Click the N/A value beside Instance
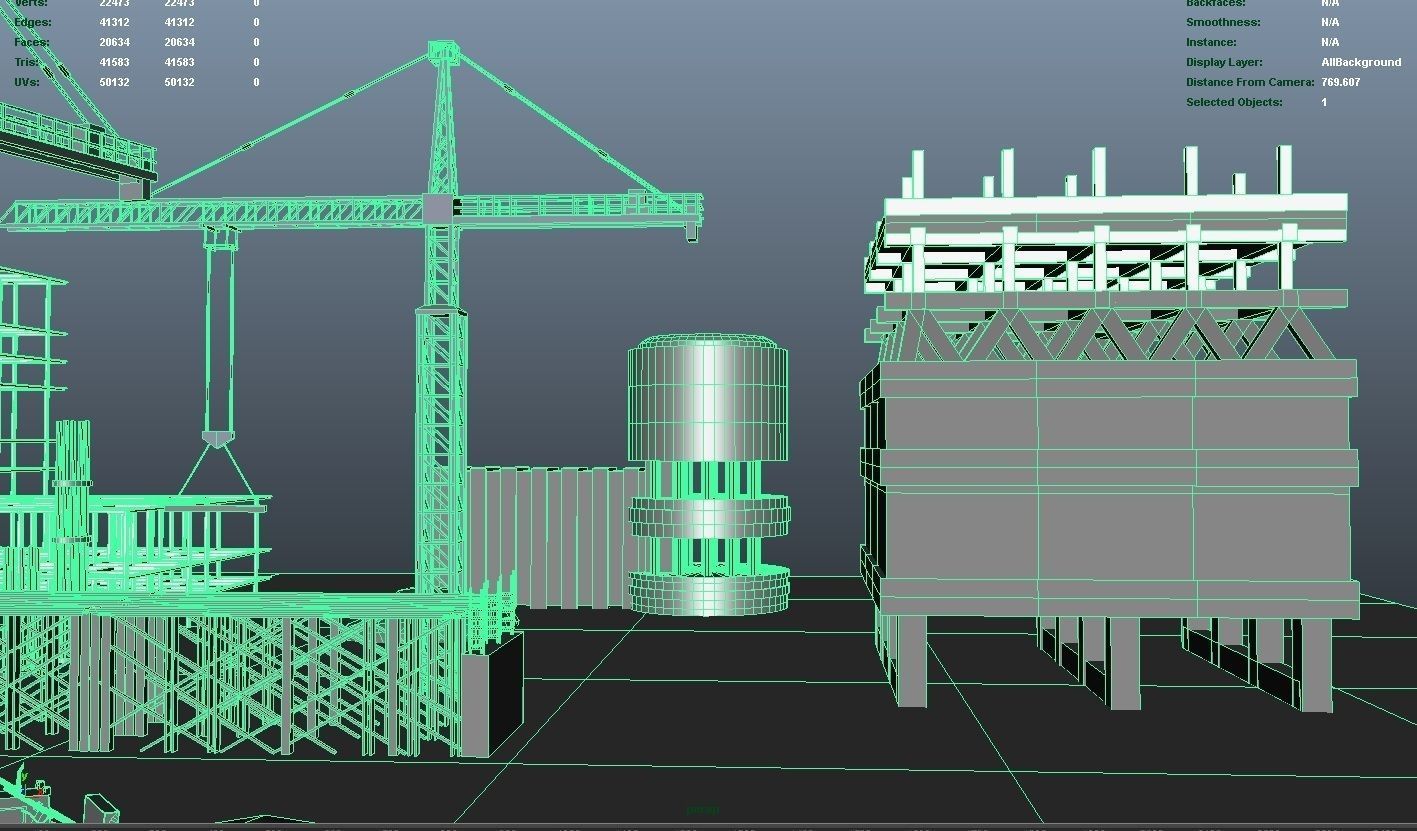The width and height of the screenshot is (1417, 831). pyautogui.click(x=1330, y=42)
